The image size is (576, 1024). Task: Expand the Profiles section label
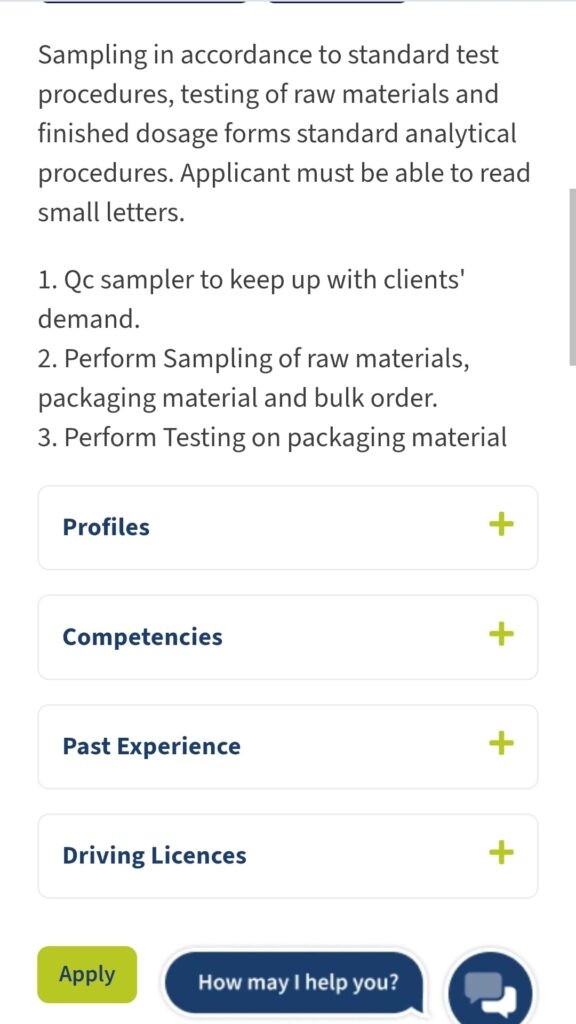(x=106, y=527)
